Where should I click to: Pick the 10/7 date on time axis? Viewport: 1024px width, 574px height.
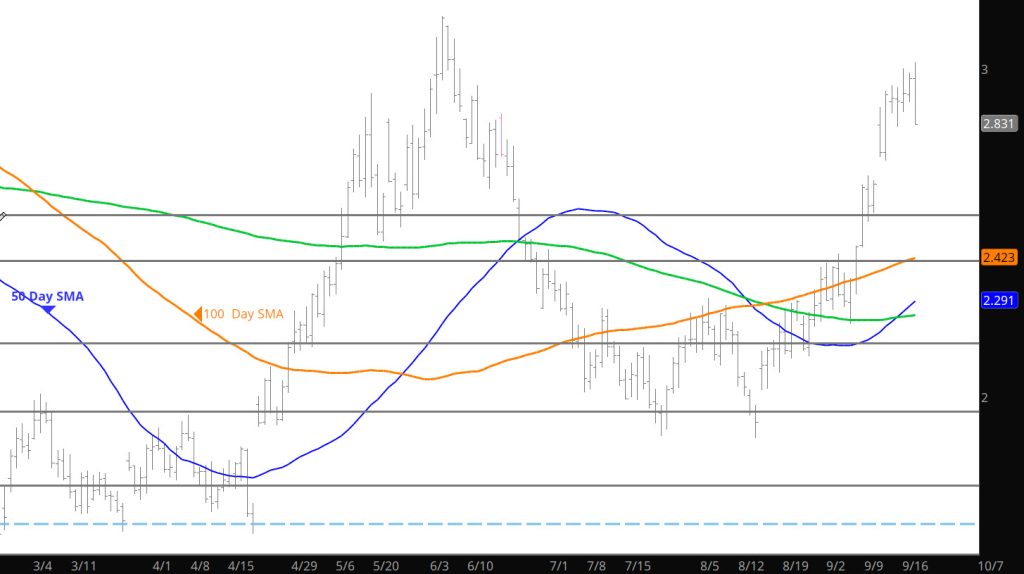[x=991, y=566]
